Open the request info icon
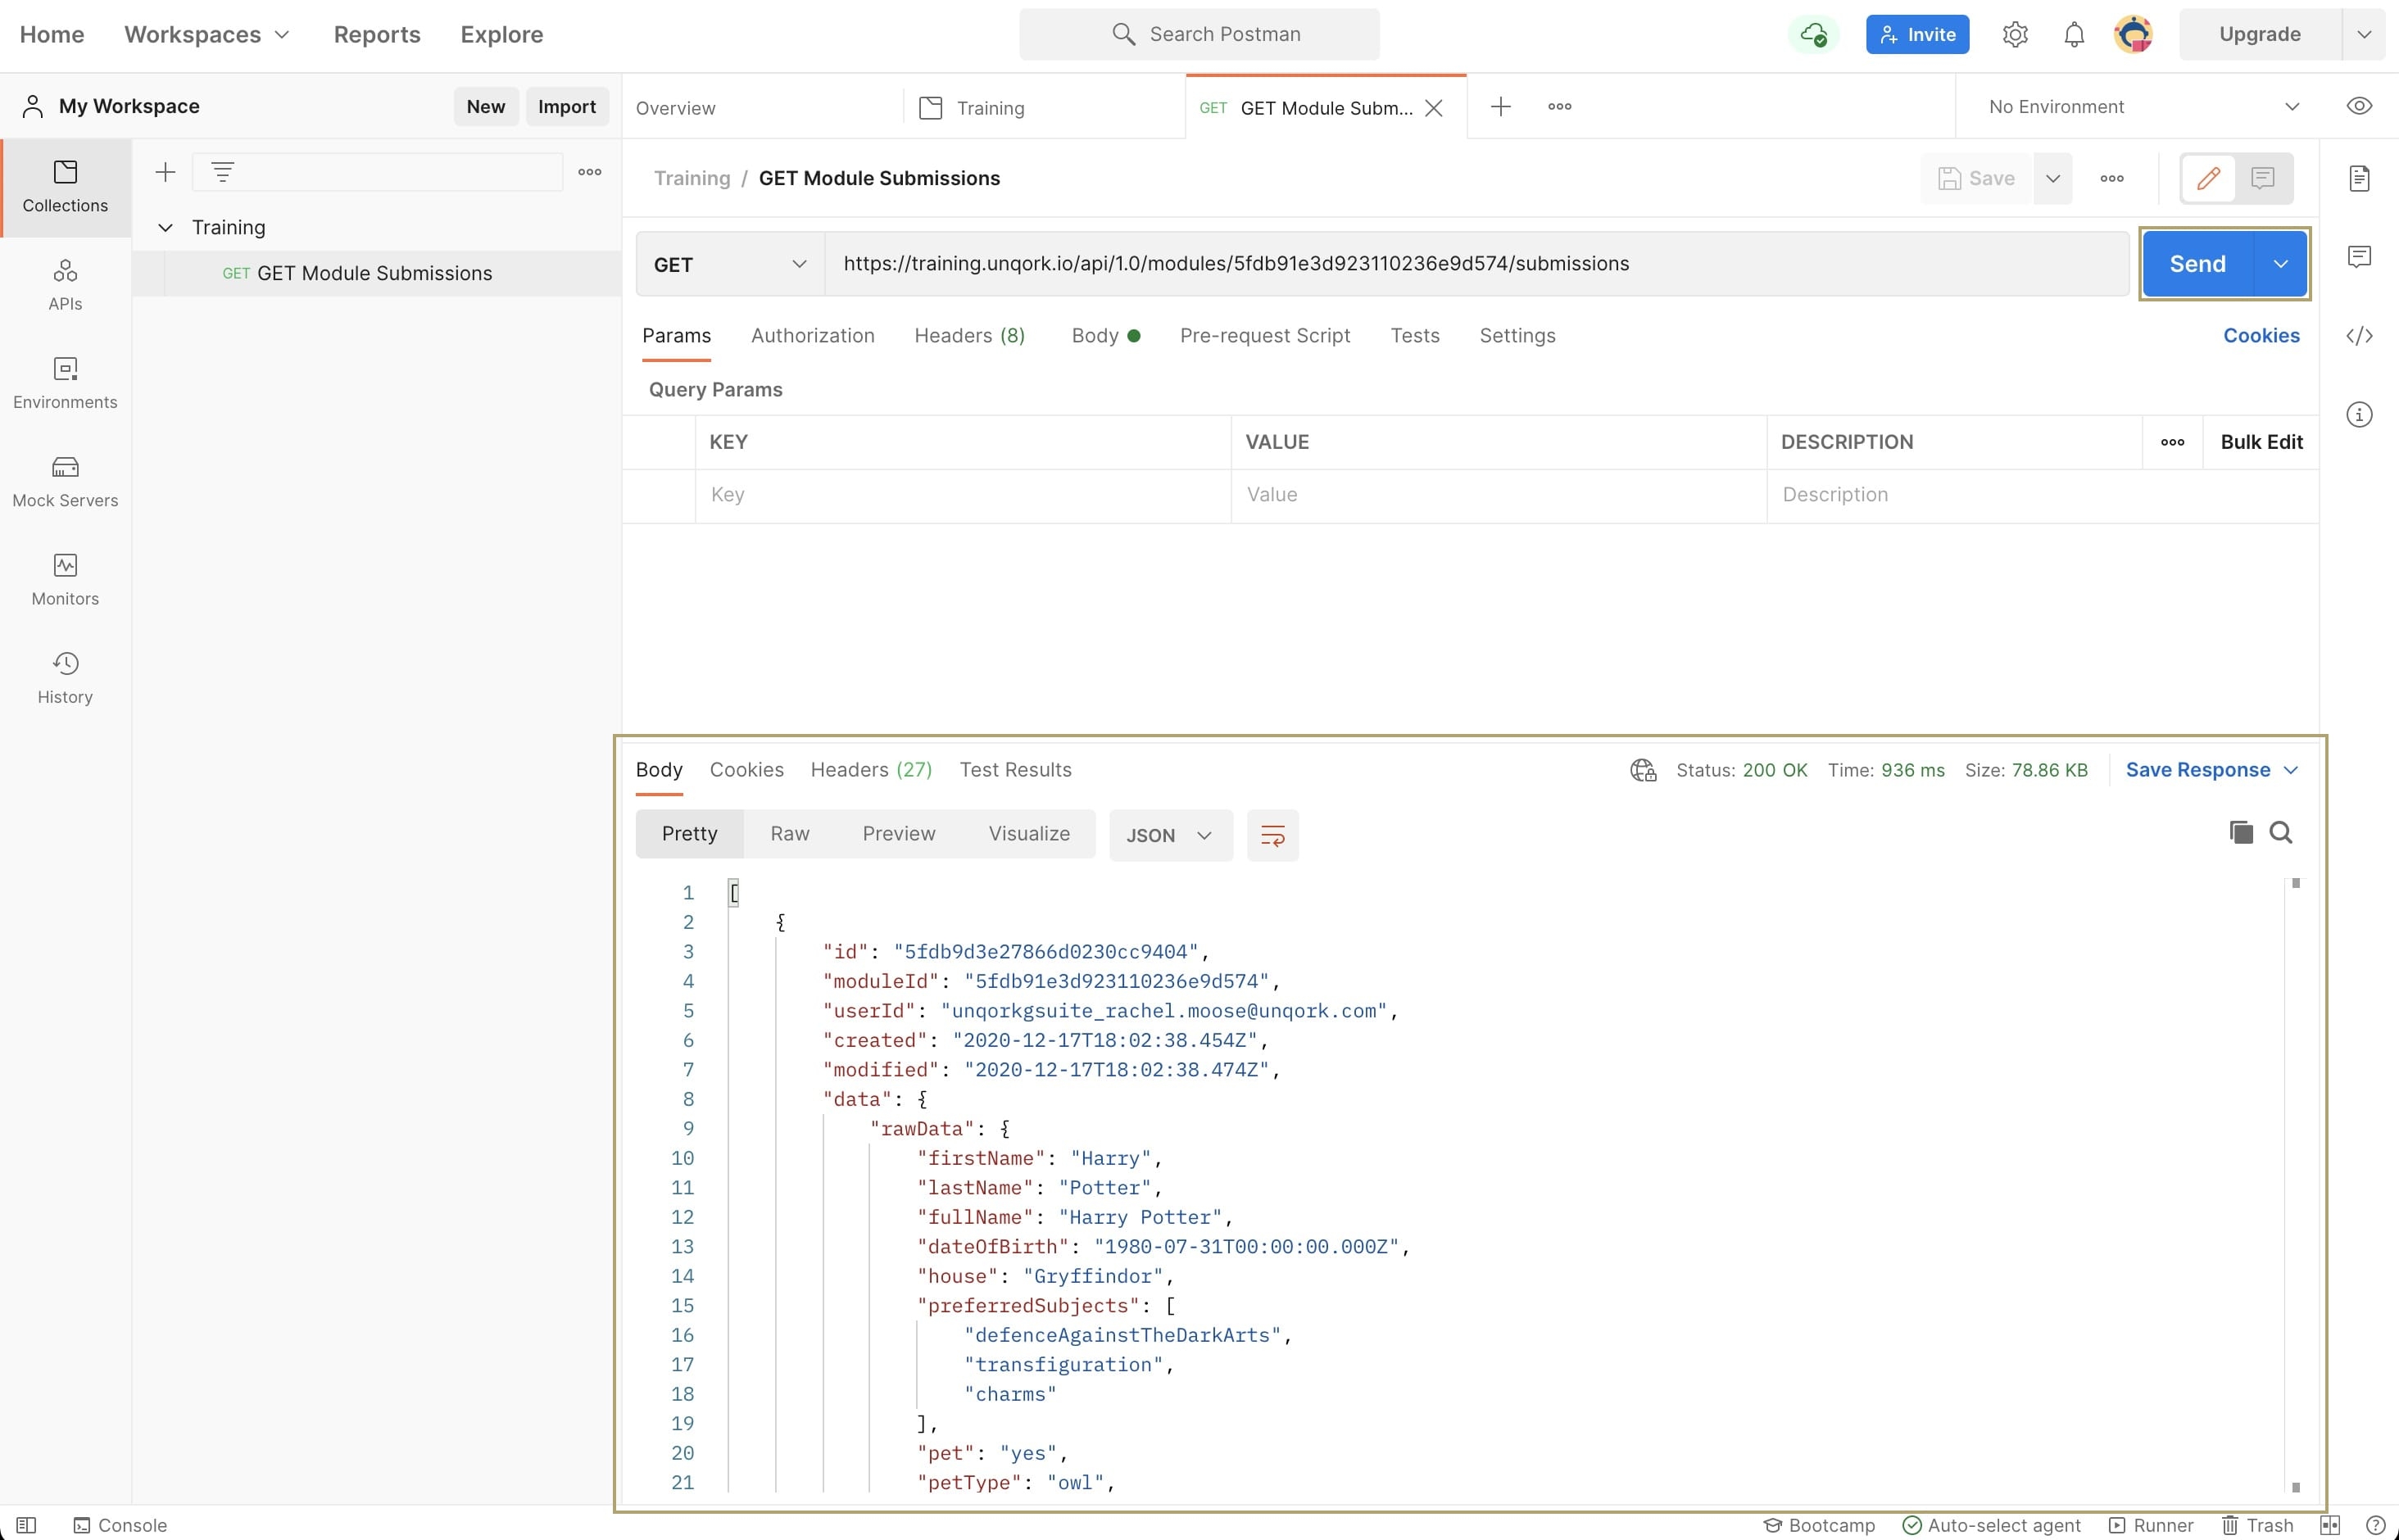The height and width of the screenshot is (1540, 2399). 2359,414
